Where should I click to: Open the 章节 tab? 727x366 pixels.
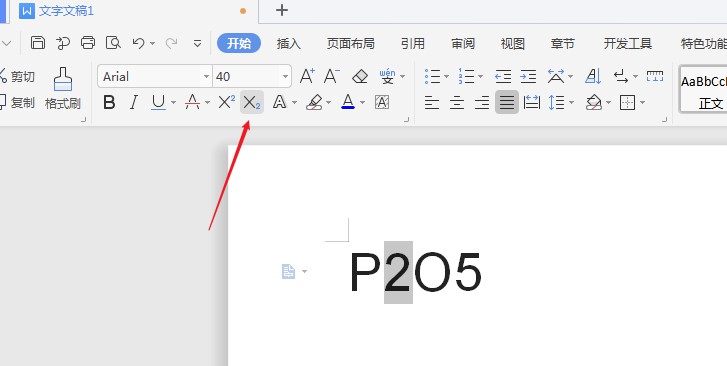563,44
